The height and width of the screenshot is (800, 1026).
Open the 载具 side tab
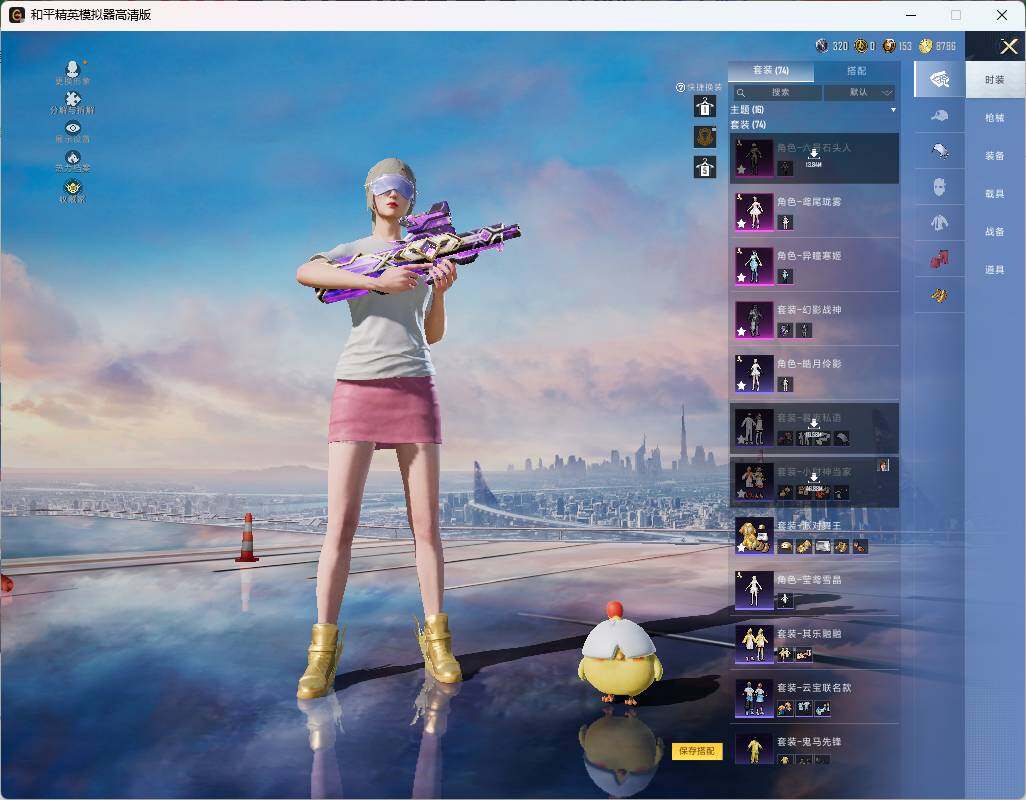pos(995,194)
